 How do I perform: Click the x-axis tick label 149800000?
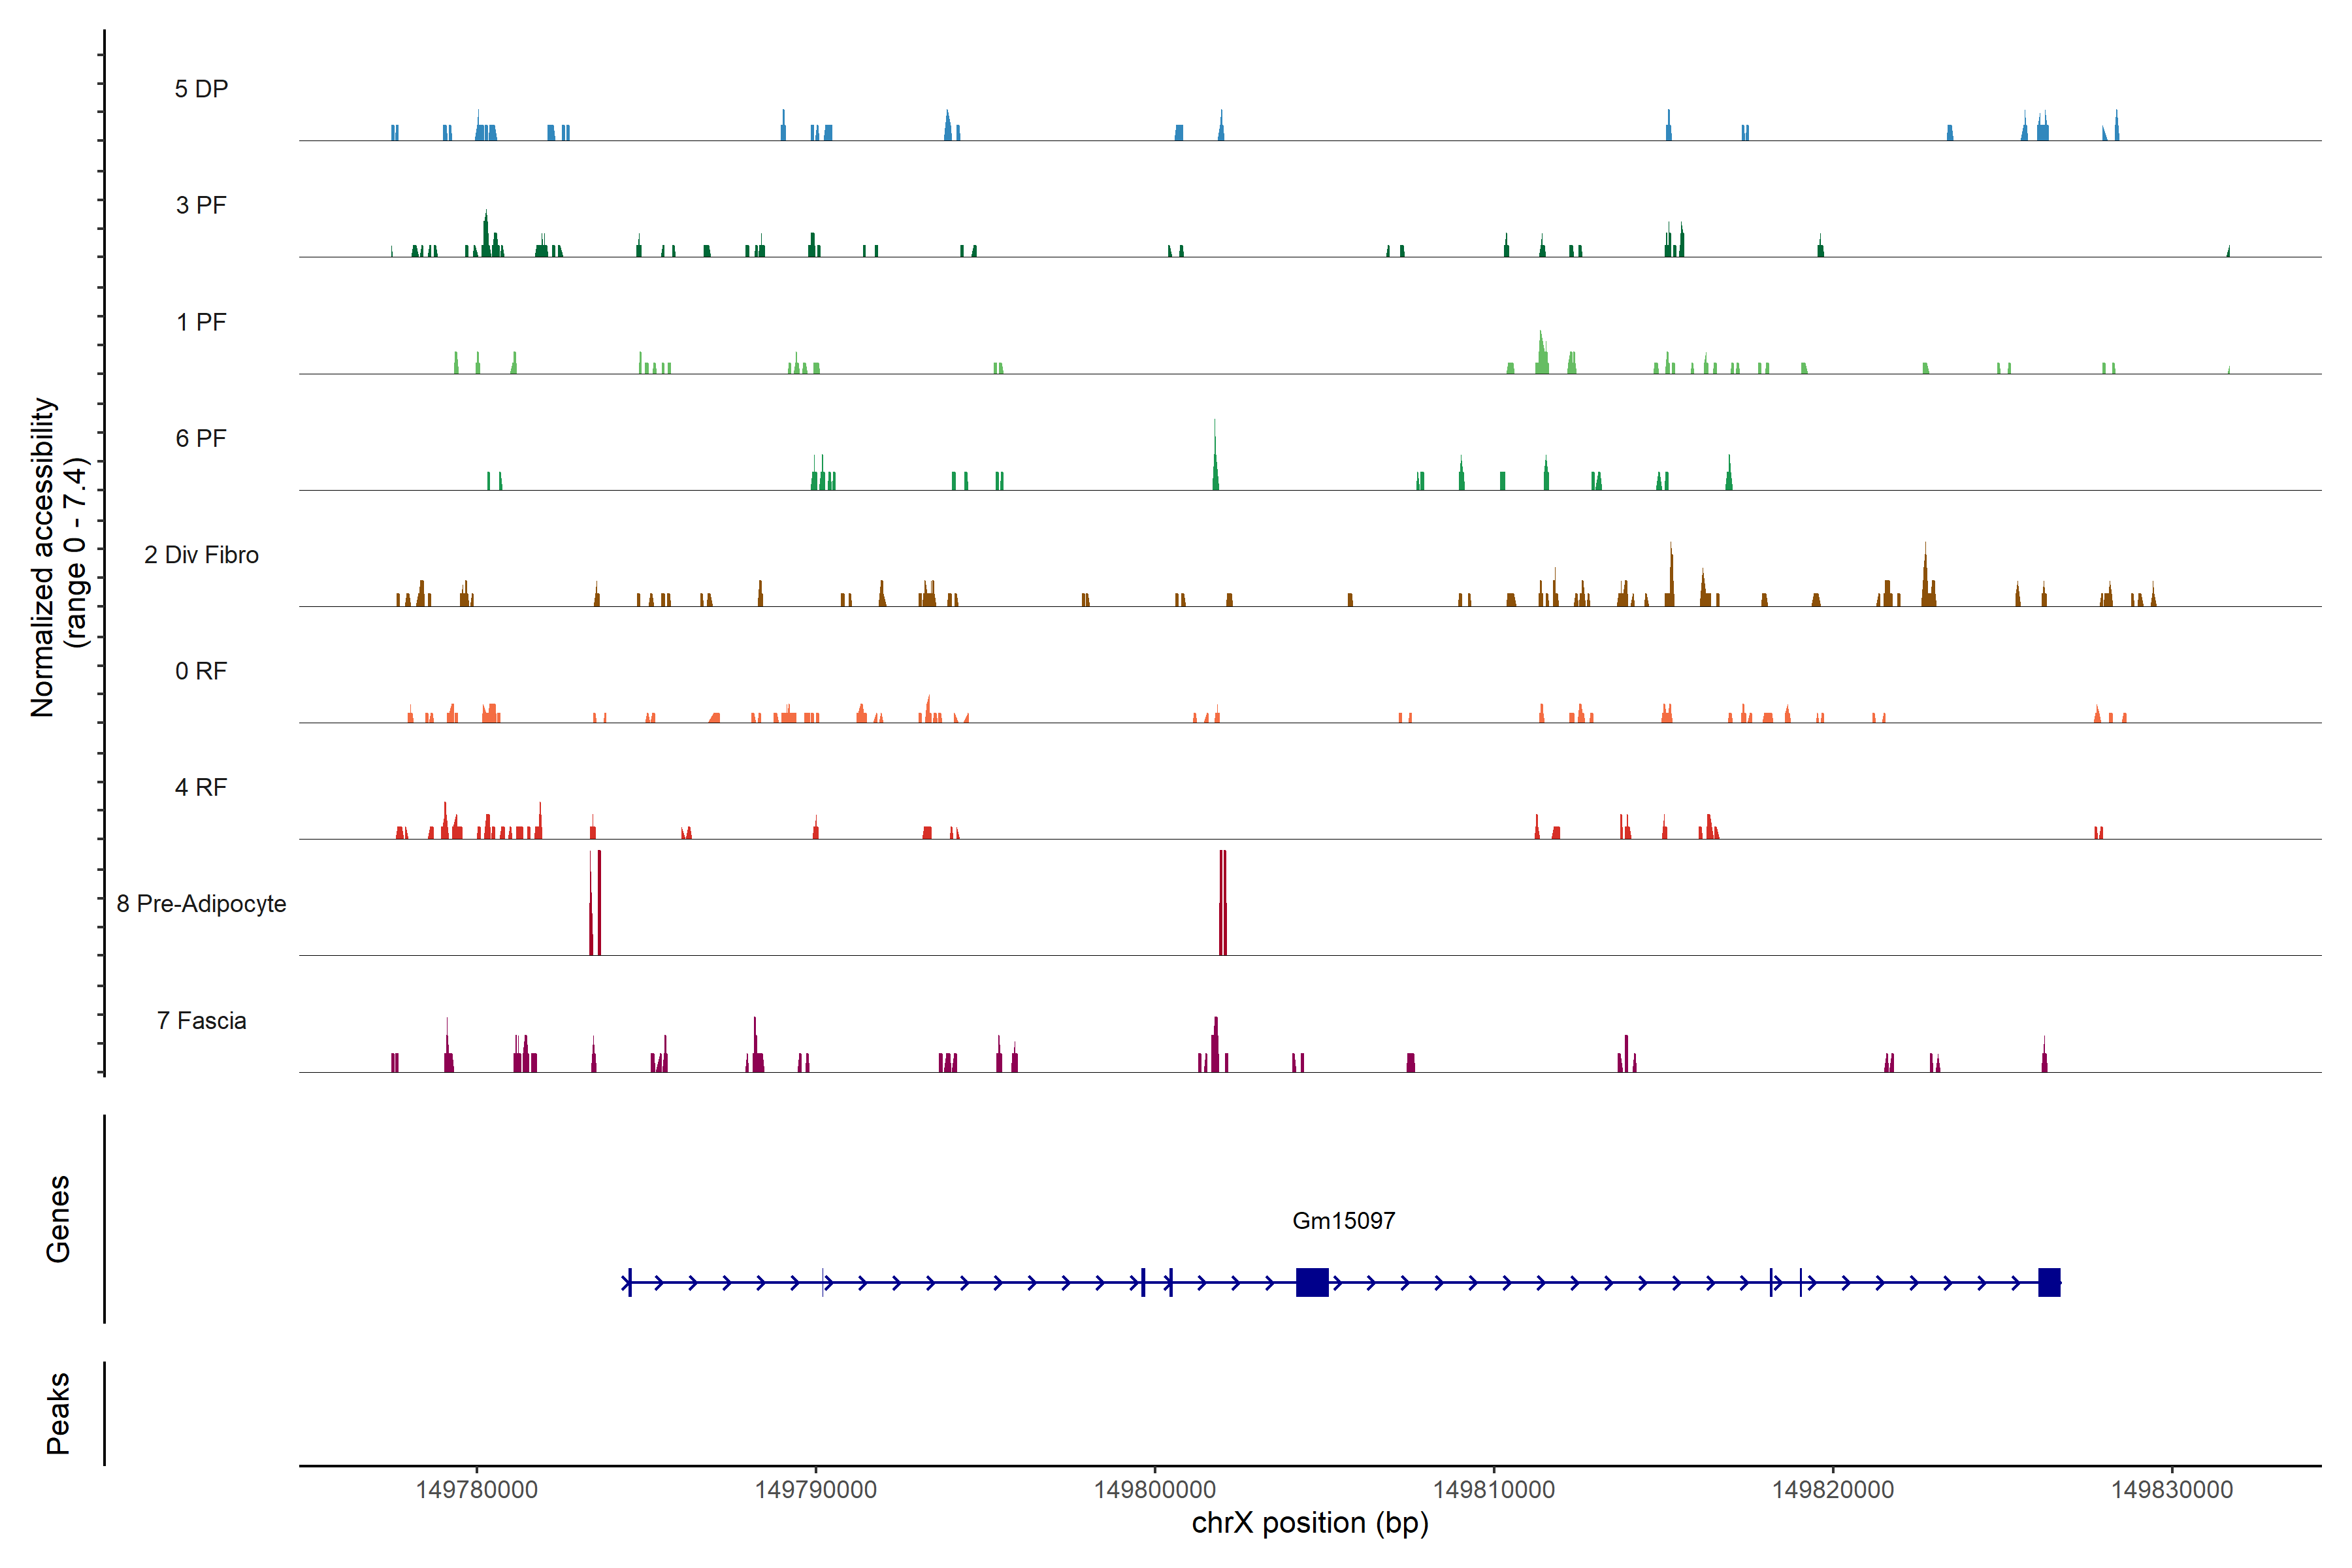1155,1490
